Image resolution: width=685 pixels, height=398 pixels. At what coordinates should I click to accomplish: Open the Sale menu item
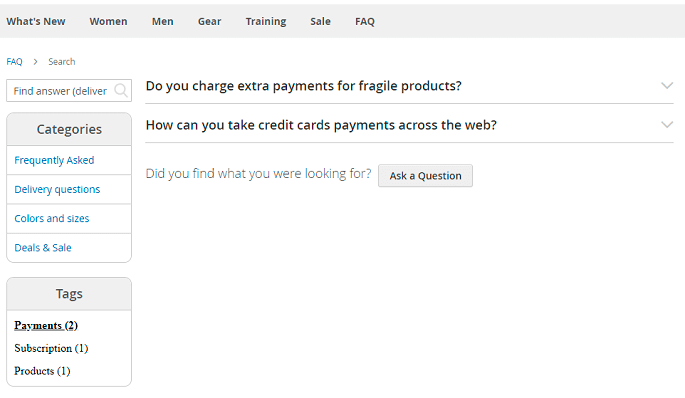pos(320,21)
